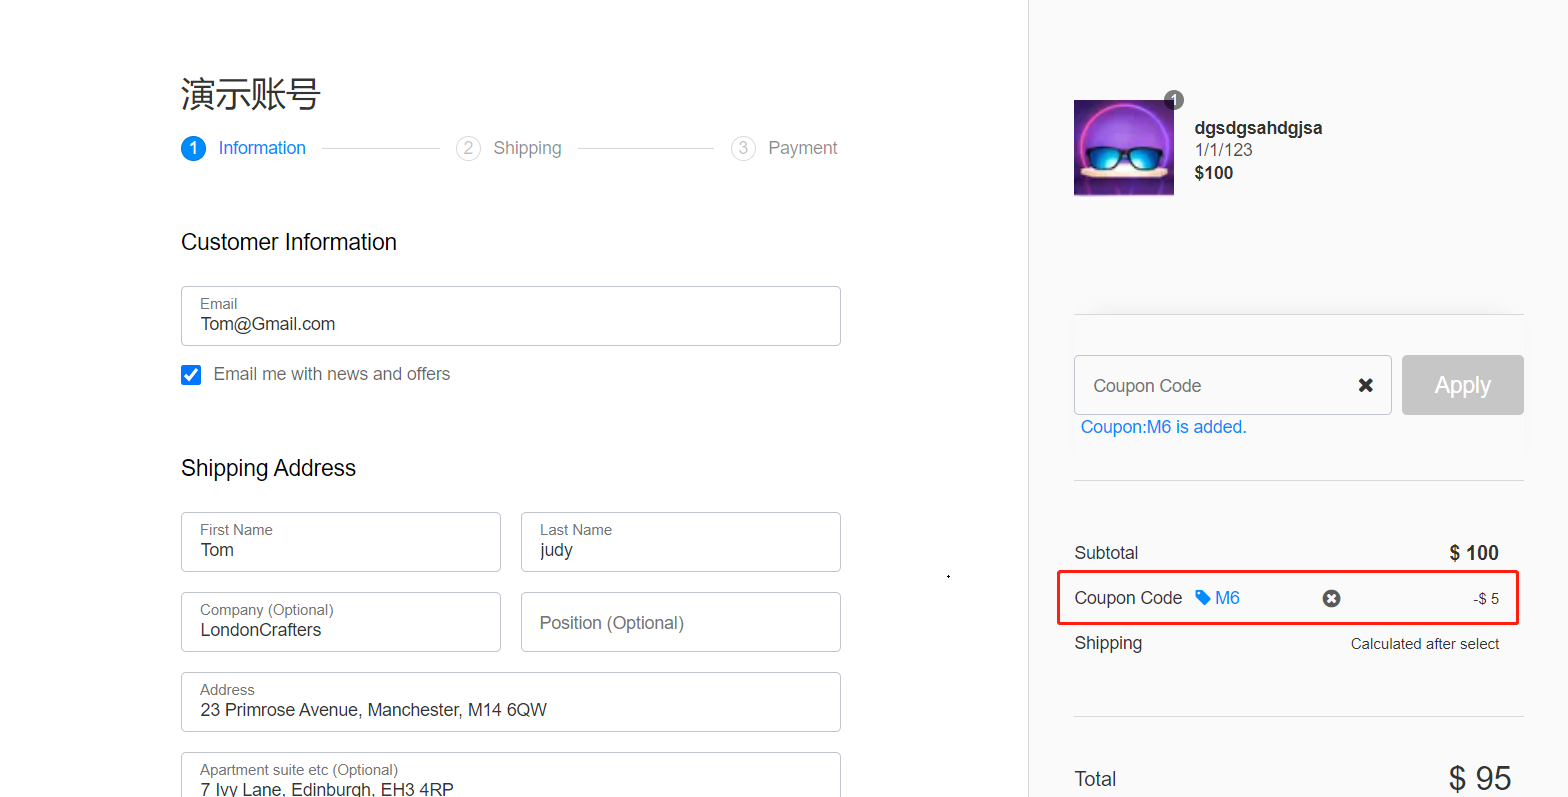This screenshot has width=1568, height=797.
Task: Click the item quantity badge on product
Action: [x=1174, y=100]
